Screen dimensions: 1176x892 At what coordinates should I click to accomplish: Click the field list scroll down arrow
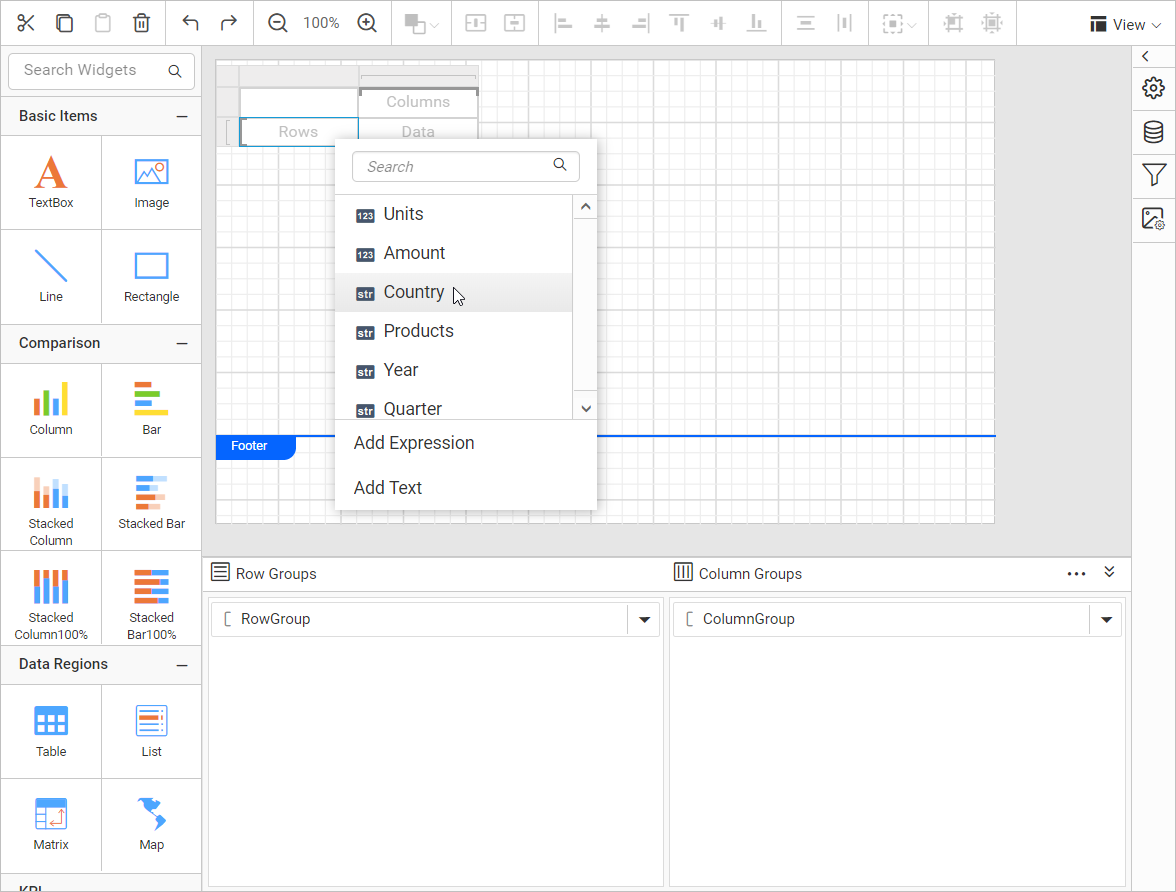(x=585, y=408)
